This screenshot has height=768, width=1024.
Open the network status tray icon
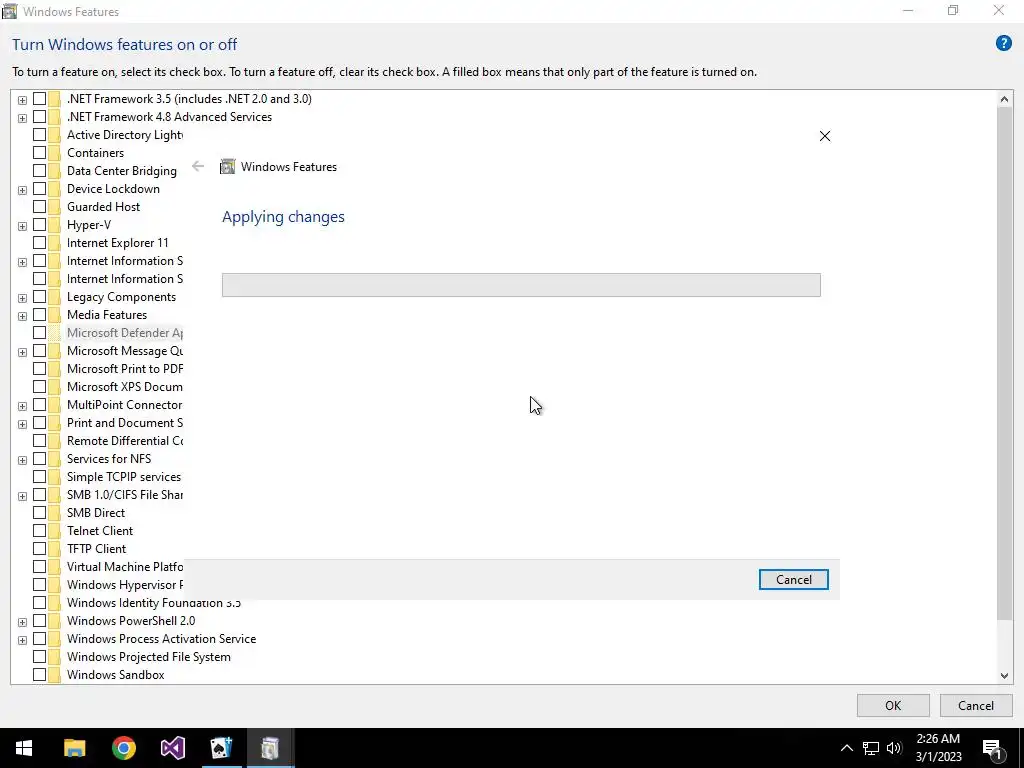(871, 748)
